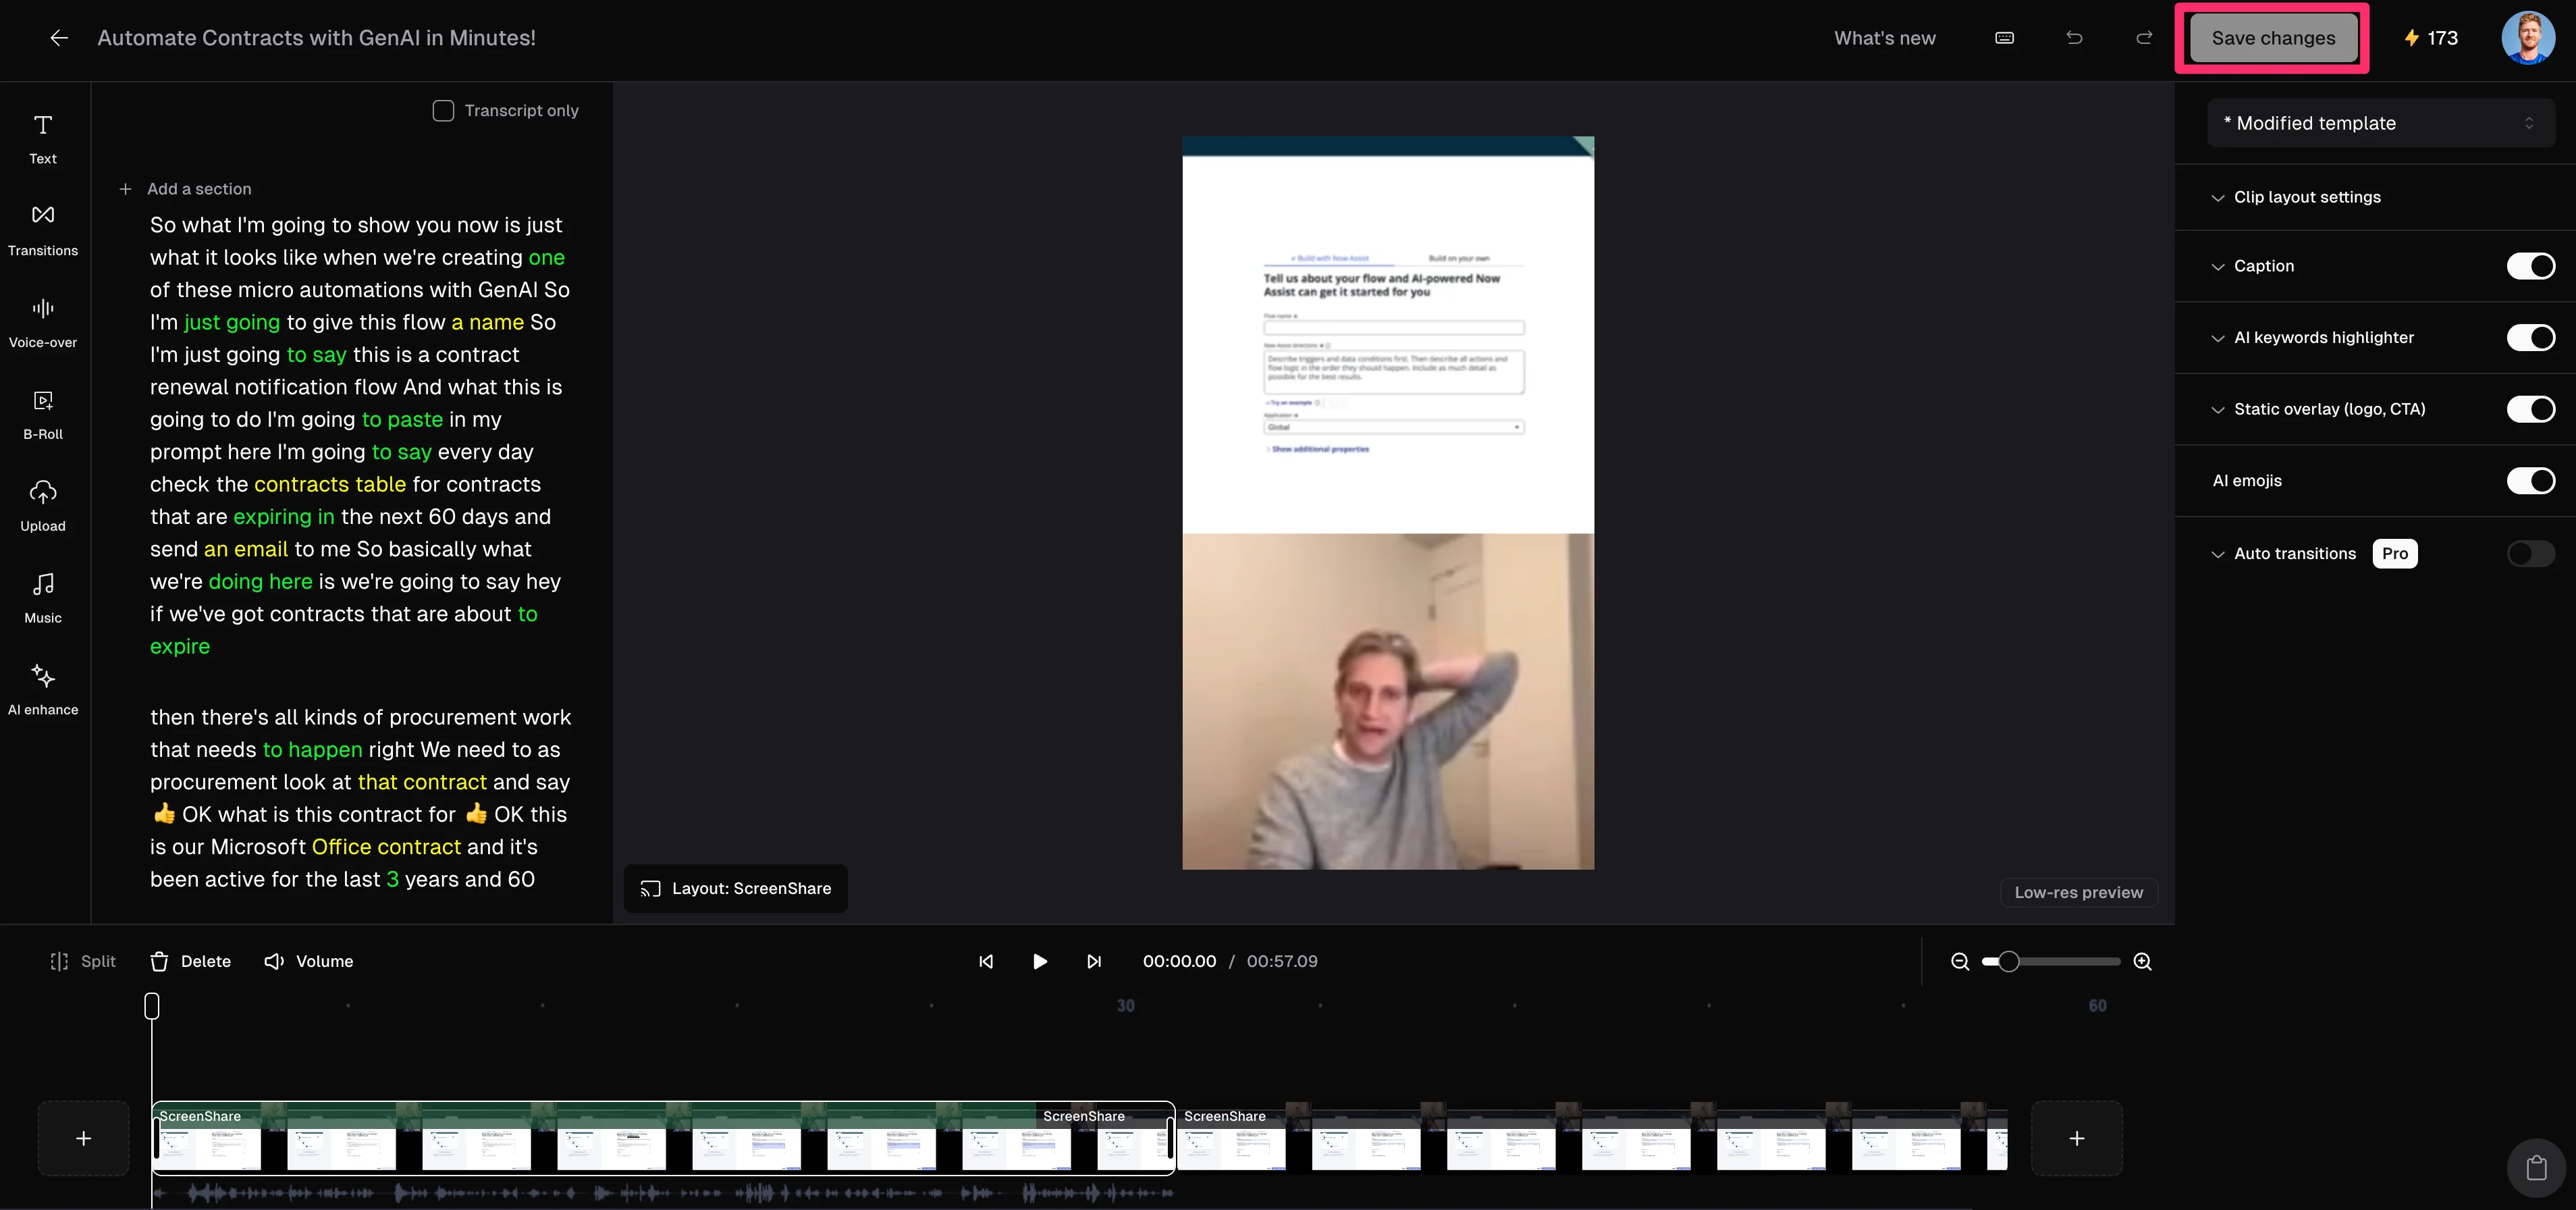Disable the AI emojis switch
Screen dimensions: 2576x1210
point(2530,481)
